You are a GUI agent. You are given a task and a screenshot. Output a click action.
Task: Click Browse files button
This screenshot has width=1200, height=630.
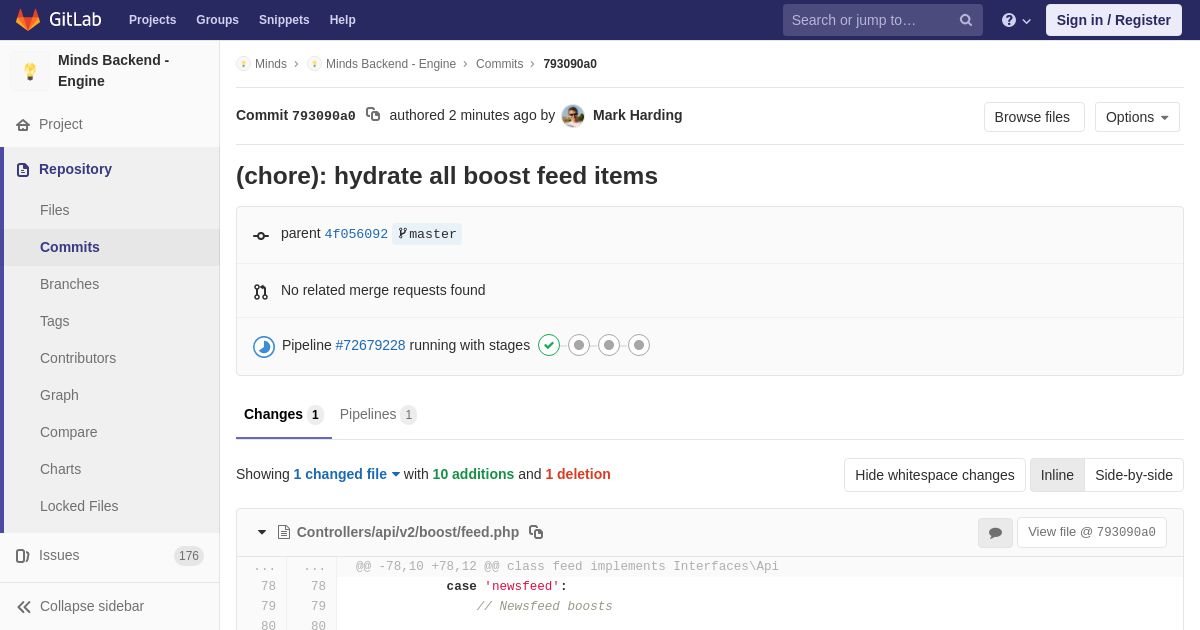(1034, 117)
